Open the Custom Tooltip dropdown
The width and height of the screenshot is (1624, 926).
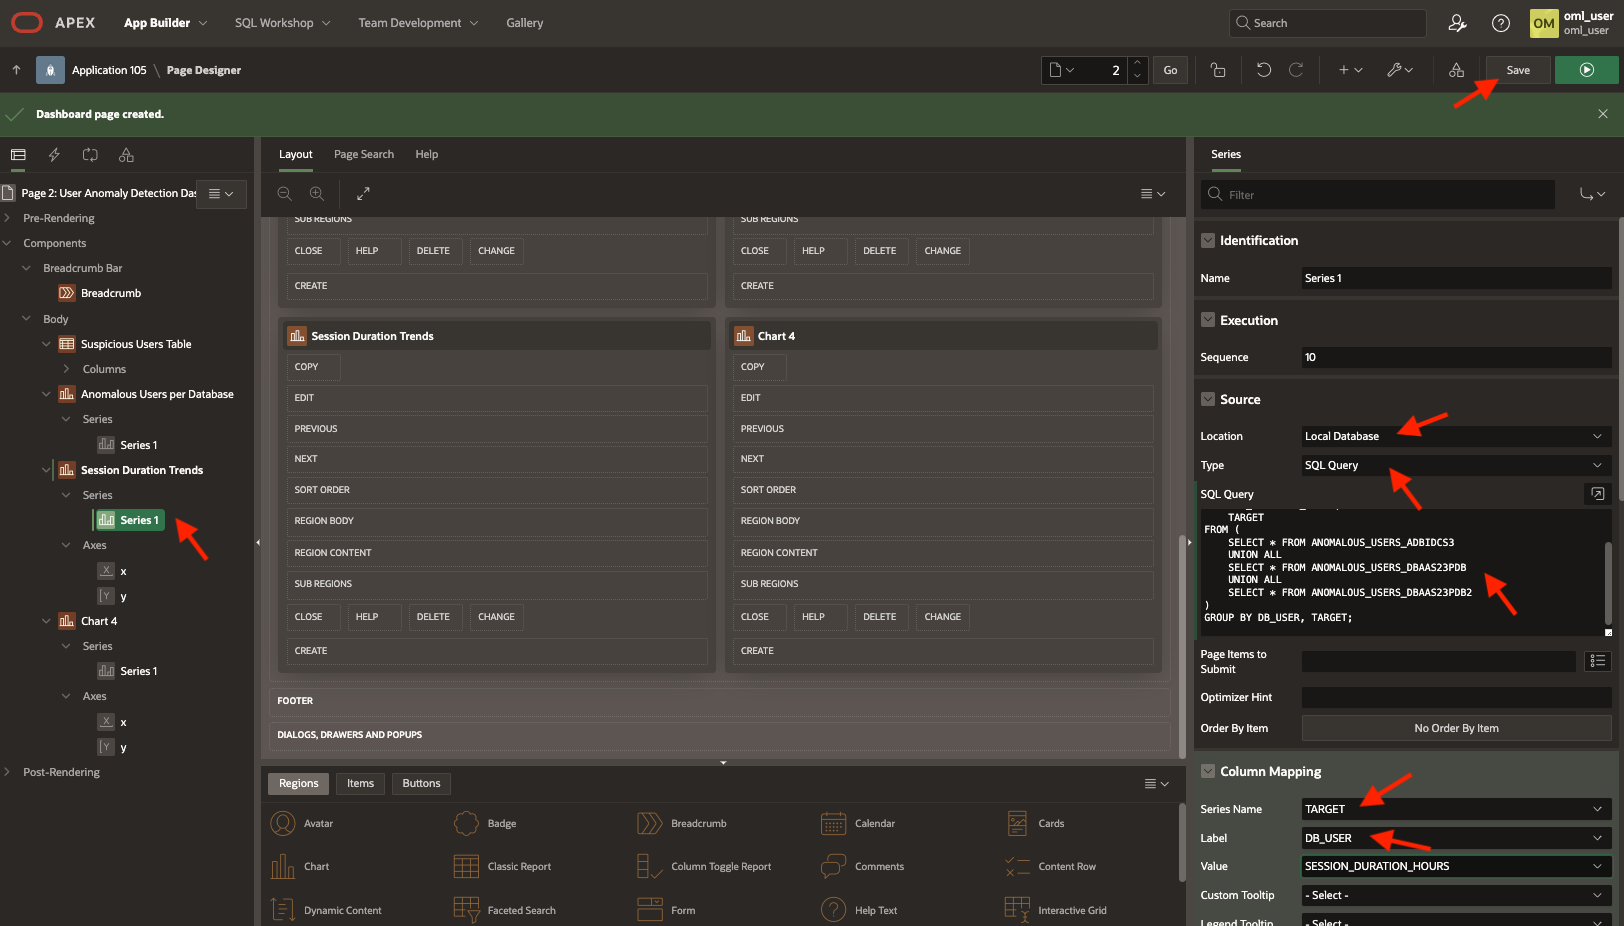pyautogui.click(x=1456, y=895)
